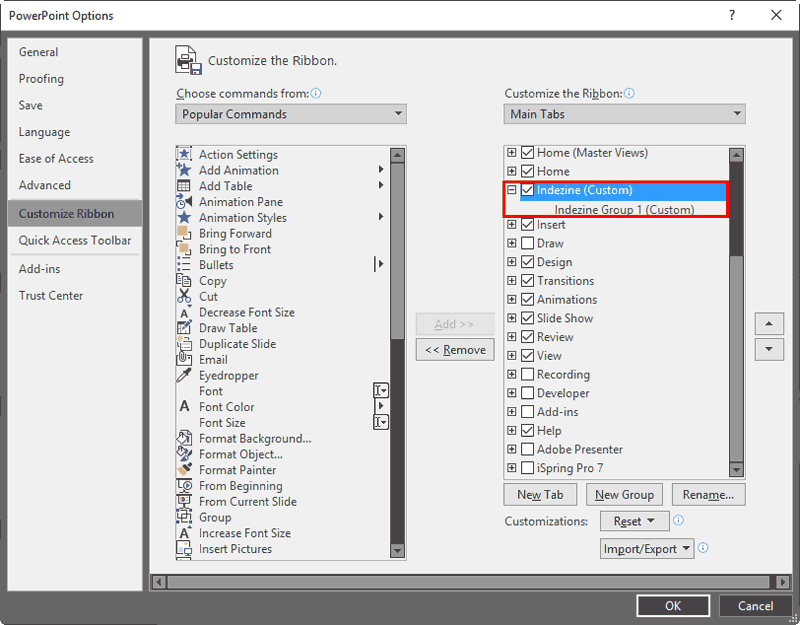This screenshot has height=625, width=800.
Task: Click the Copy command icon
Action: point(185,281)
